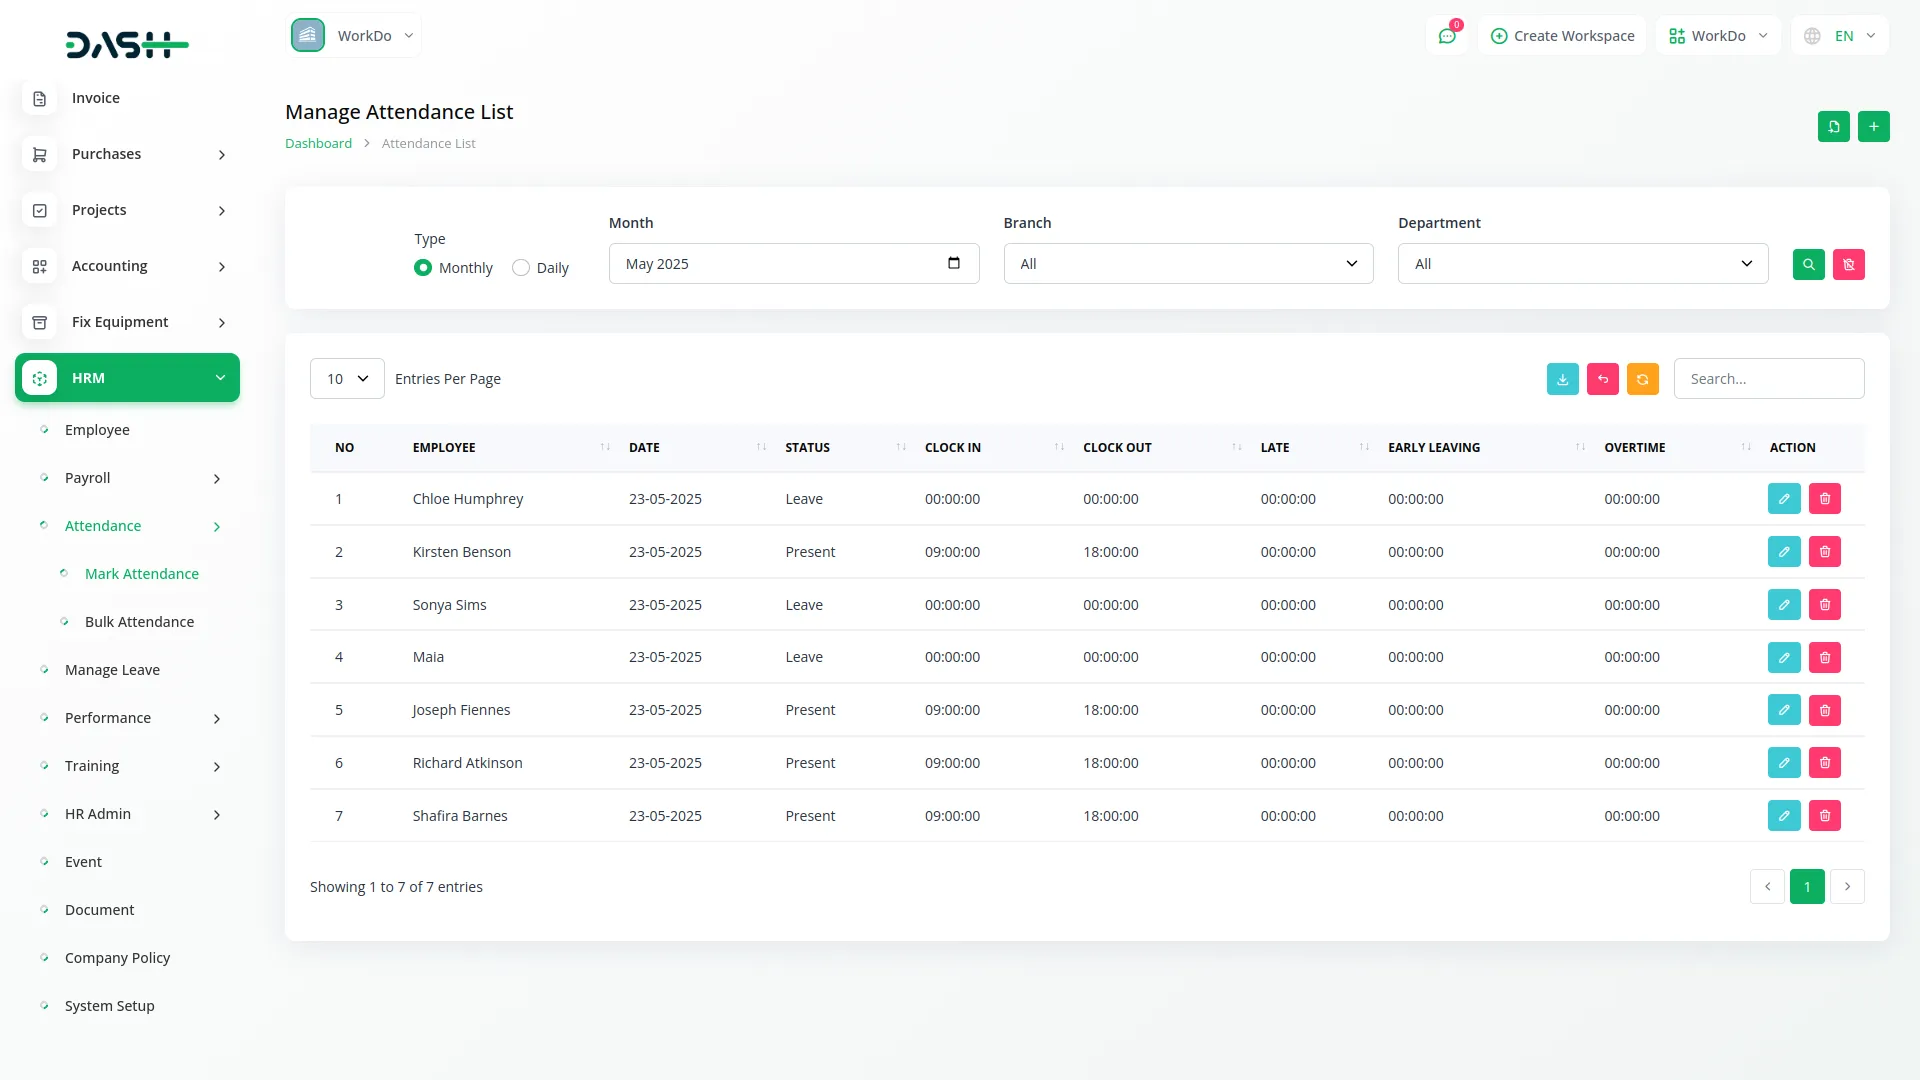This screenshot has height=1080, width=1920.
Task: Open the Department dropdown
Action: point(1582,264)
